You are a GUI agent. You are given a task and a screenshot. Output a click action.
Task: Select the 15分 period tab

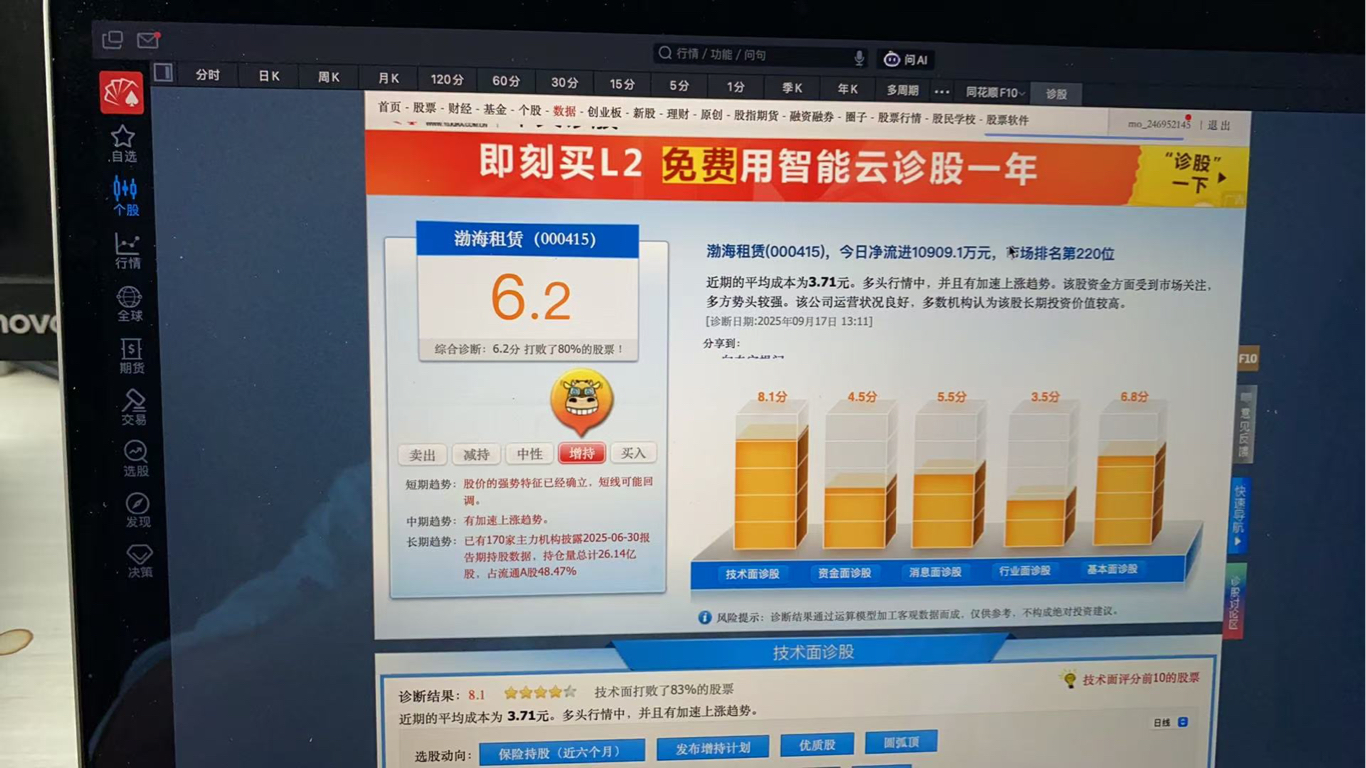622,84
